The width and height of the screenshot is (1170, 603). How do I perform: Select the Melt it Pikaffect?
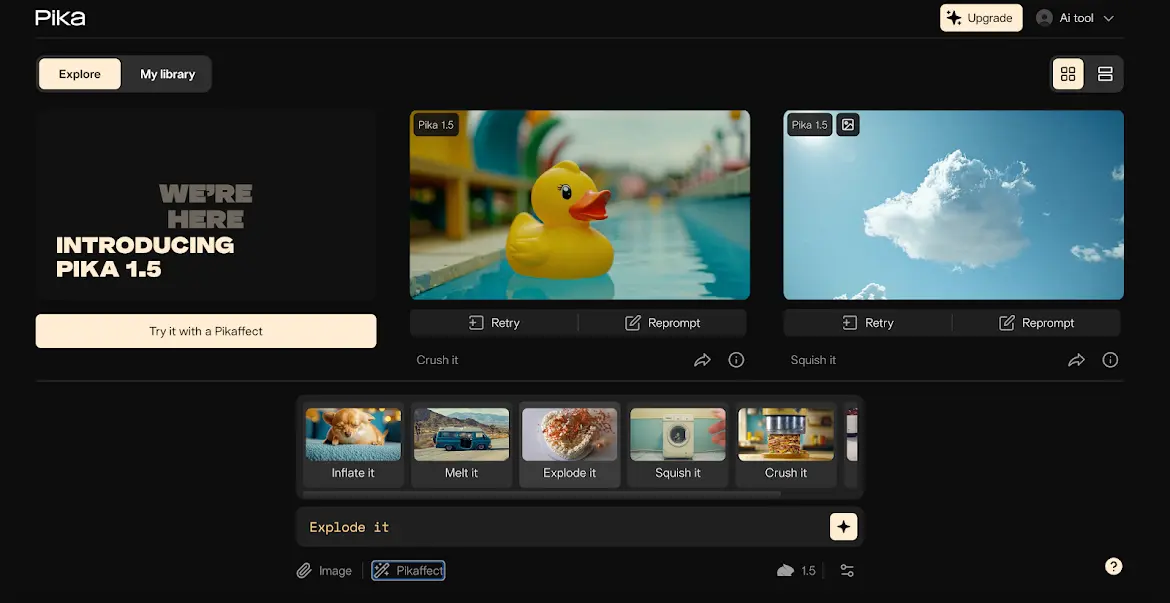[x=461, y=445]
